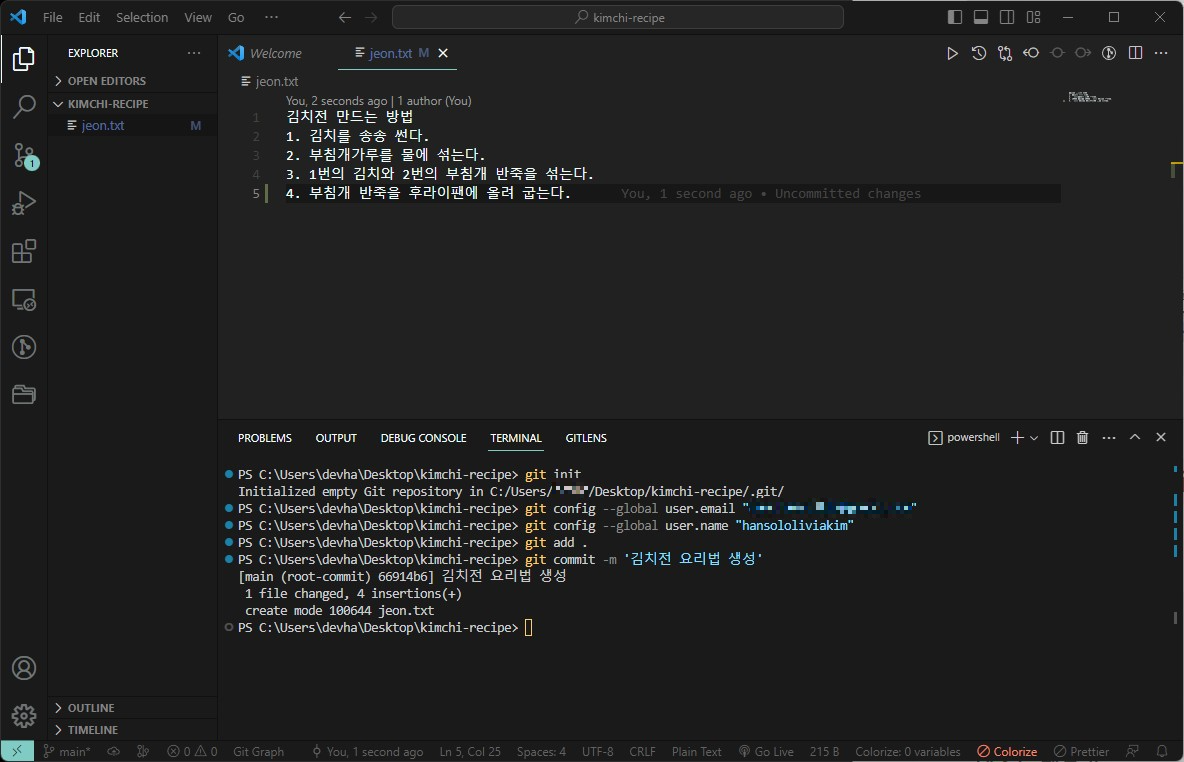Close the jeon.txt editor tab
This screenshot has width=1184, height=762.
tap(443, 53)
